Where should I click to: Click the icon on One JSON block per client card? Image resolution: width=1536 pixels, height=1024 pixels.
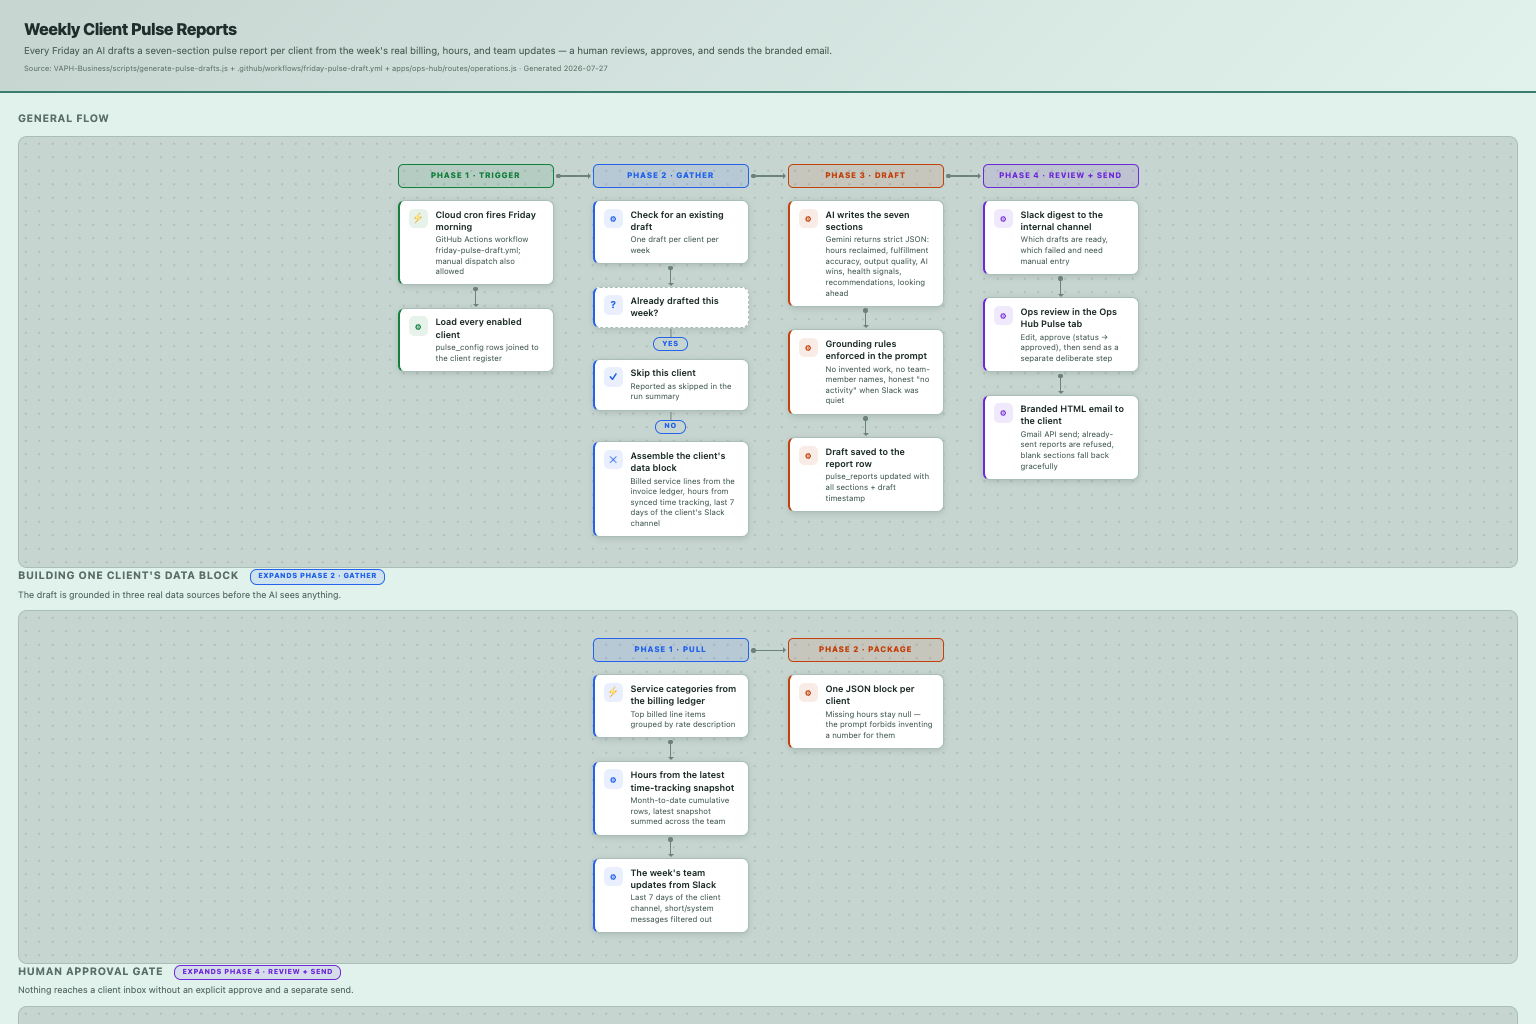click(x=808, y=692)
